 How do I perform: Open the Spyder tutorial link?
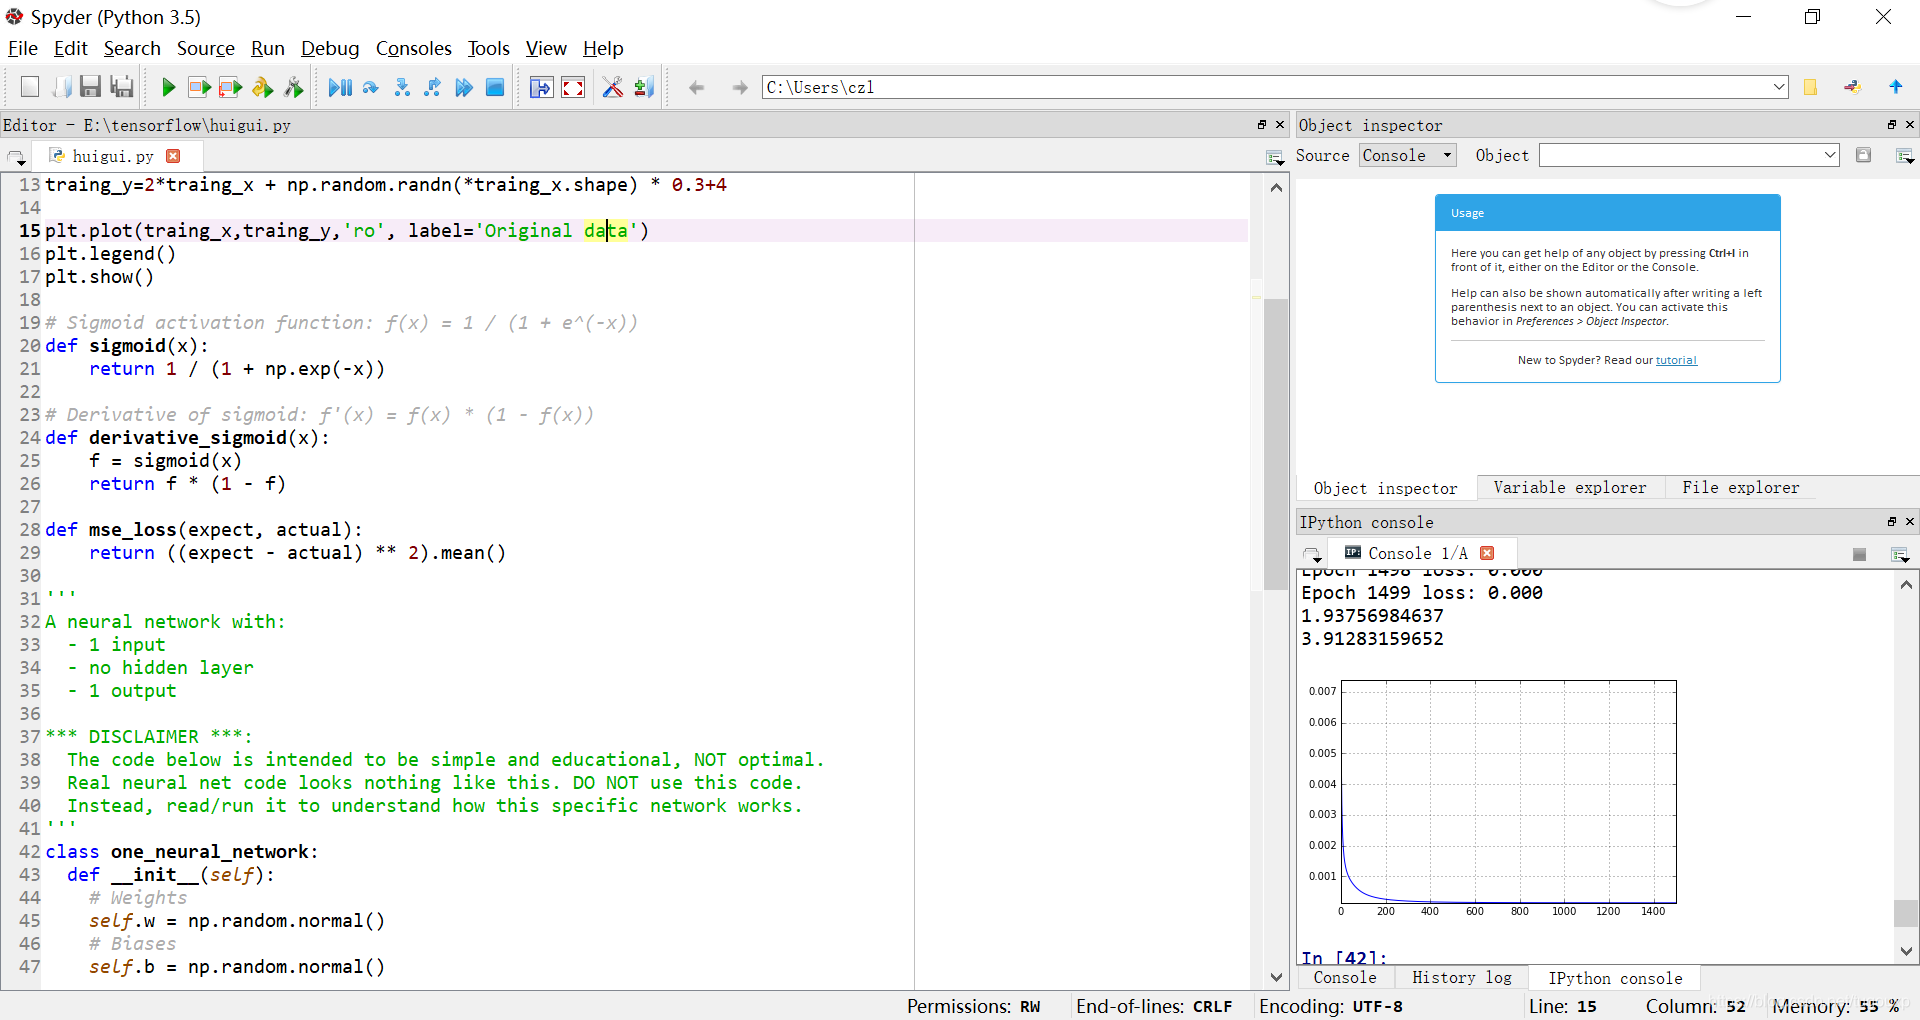1676,360
